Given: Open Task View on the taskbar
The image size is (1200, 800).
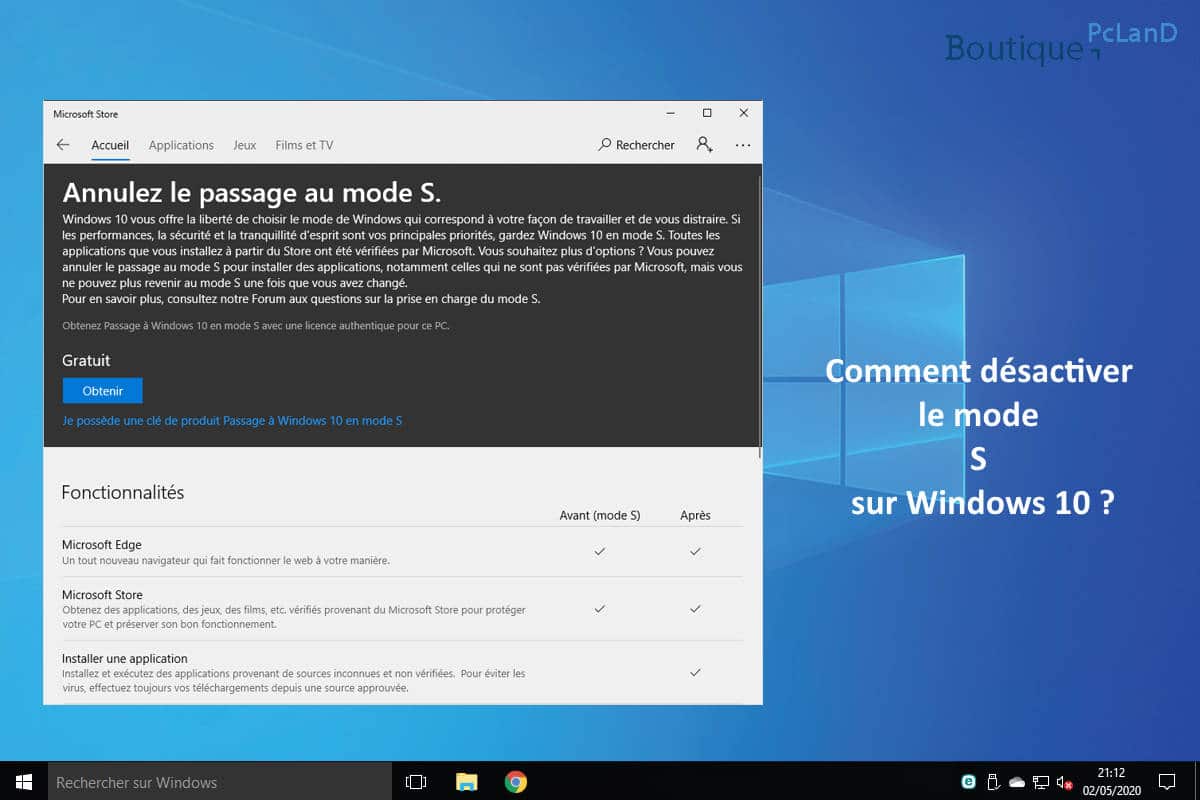Looking at the screenshot, I should click(x=416, y=782).
